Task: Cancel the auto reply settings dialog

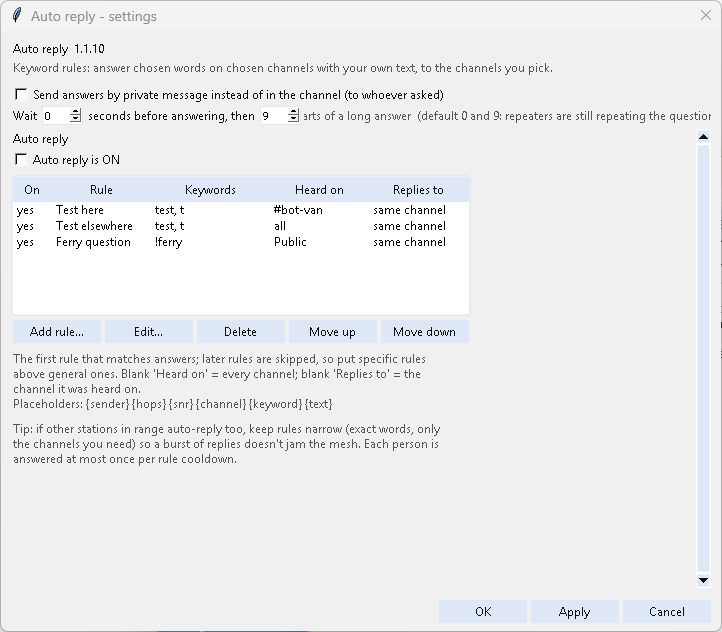Action: point(666,612)
